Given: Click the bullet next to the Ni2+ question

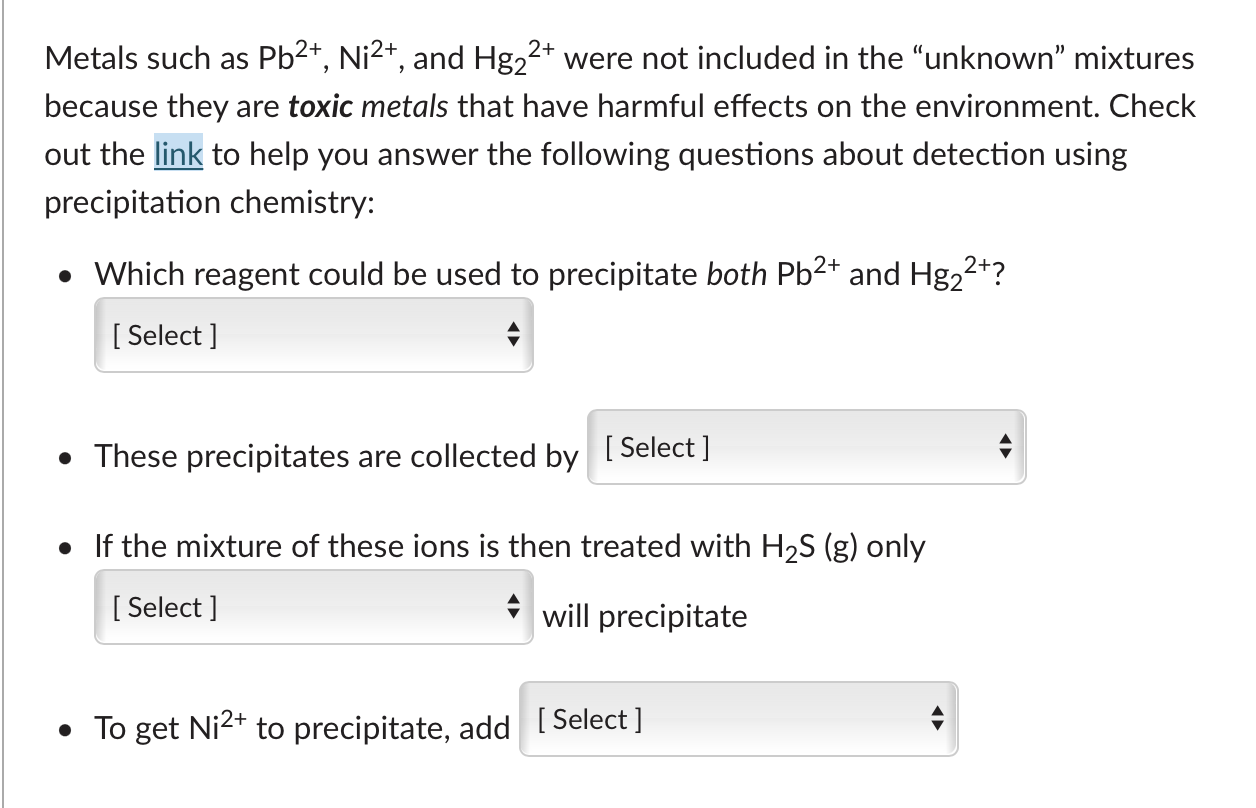Looking at the screenshot, I should tap(66, 729).
